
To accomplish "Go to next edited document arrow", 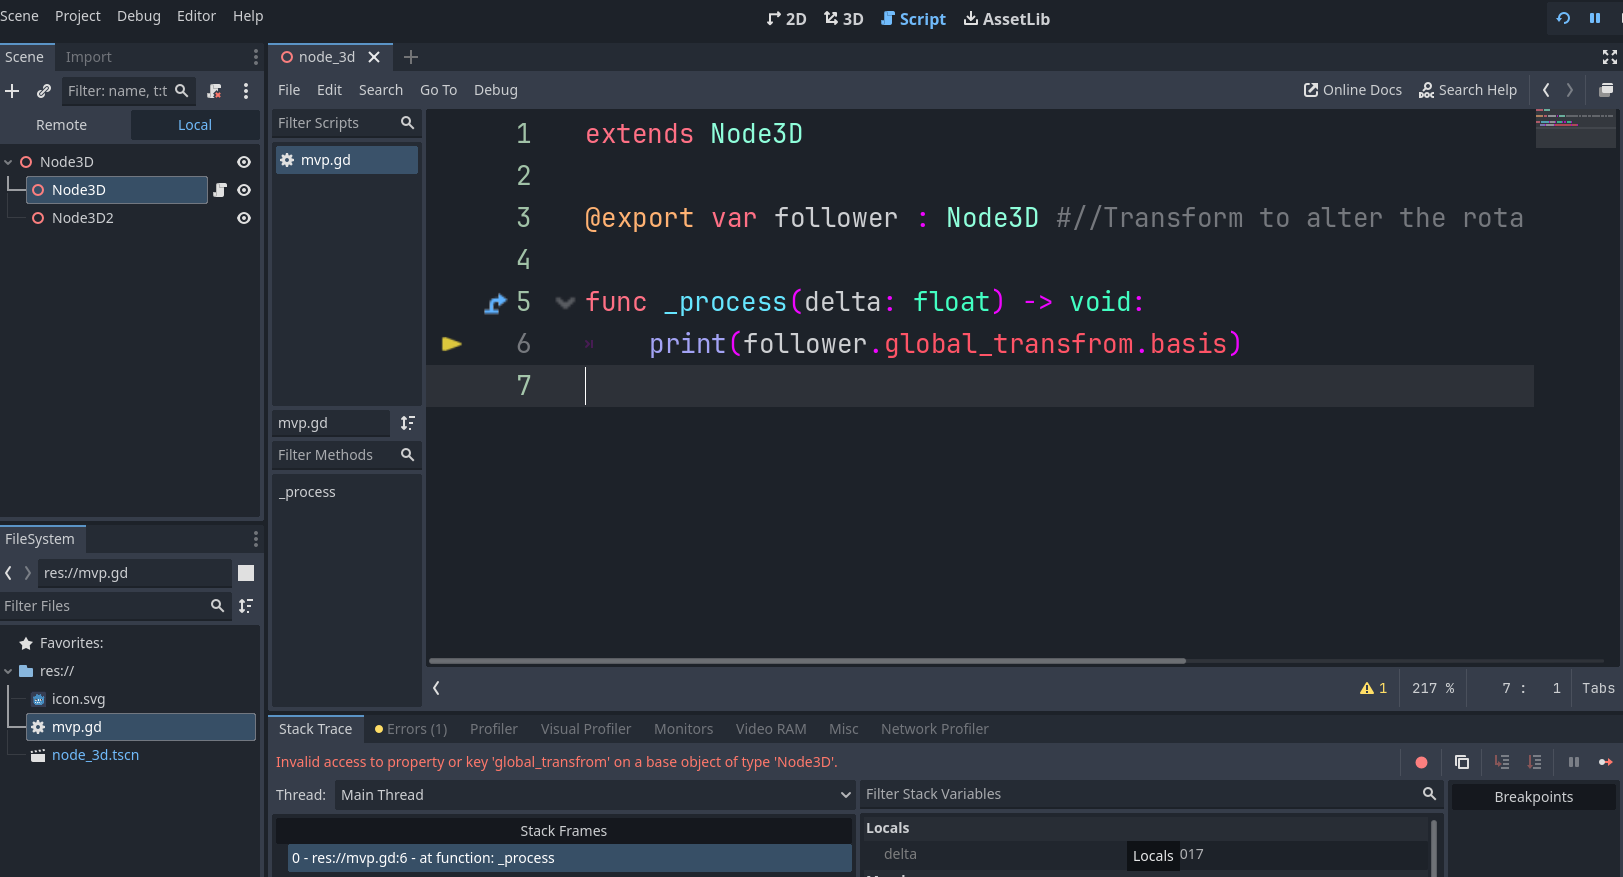I will coord(1570,90).
